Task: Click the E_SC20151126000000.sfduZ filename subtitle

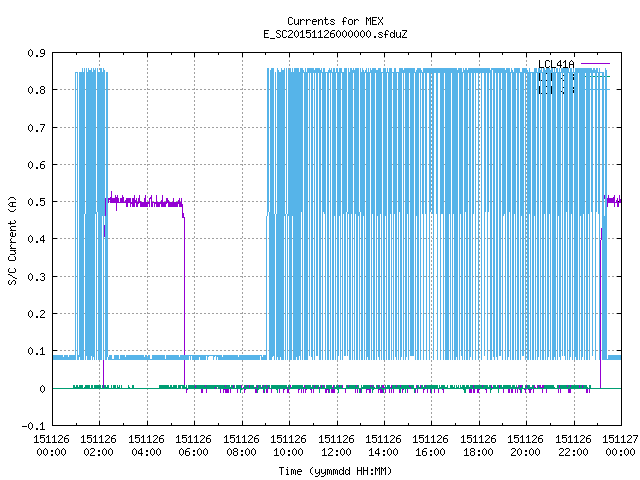Action: tap(335, 34)
